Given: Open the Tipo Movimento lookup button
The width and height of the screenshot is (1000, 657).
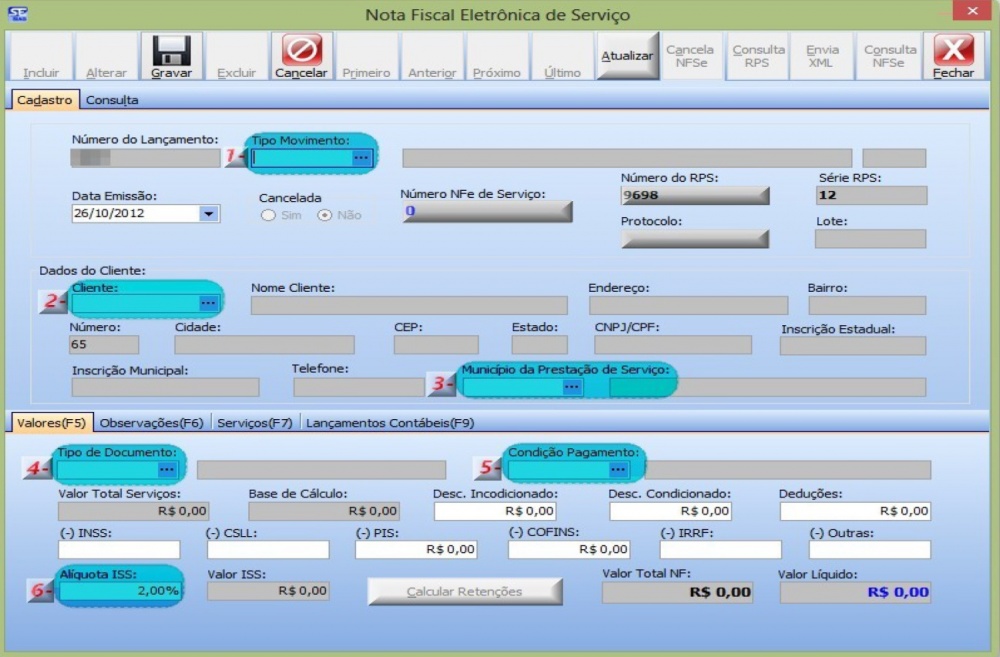Looking at the screenshot, I should (362, 156).
